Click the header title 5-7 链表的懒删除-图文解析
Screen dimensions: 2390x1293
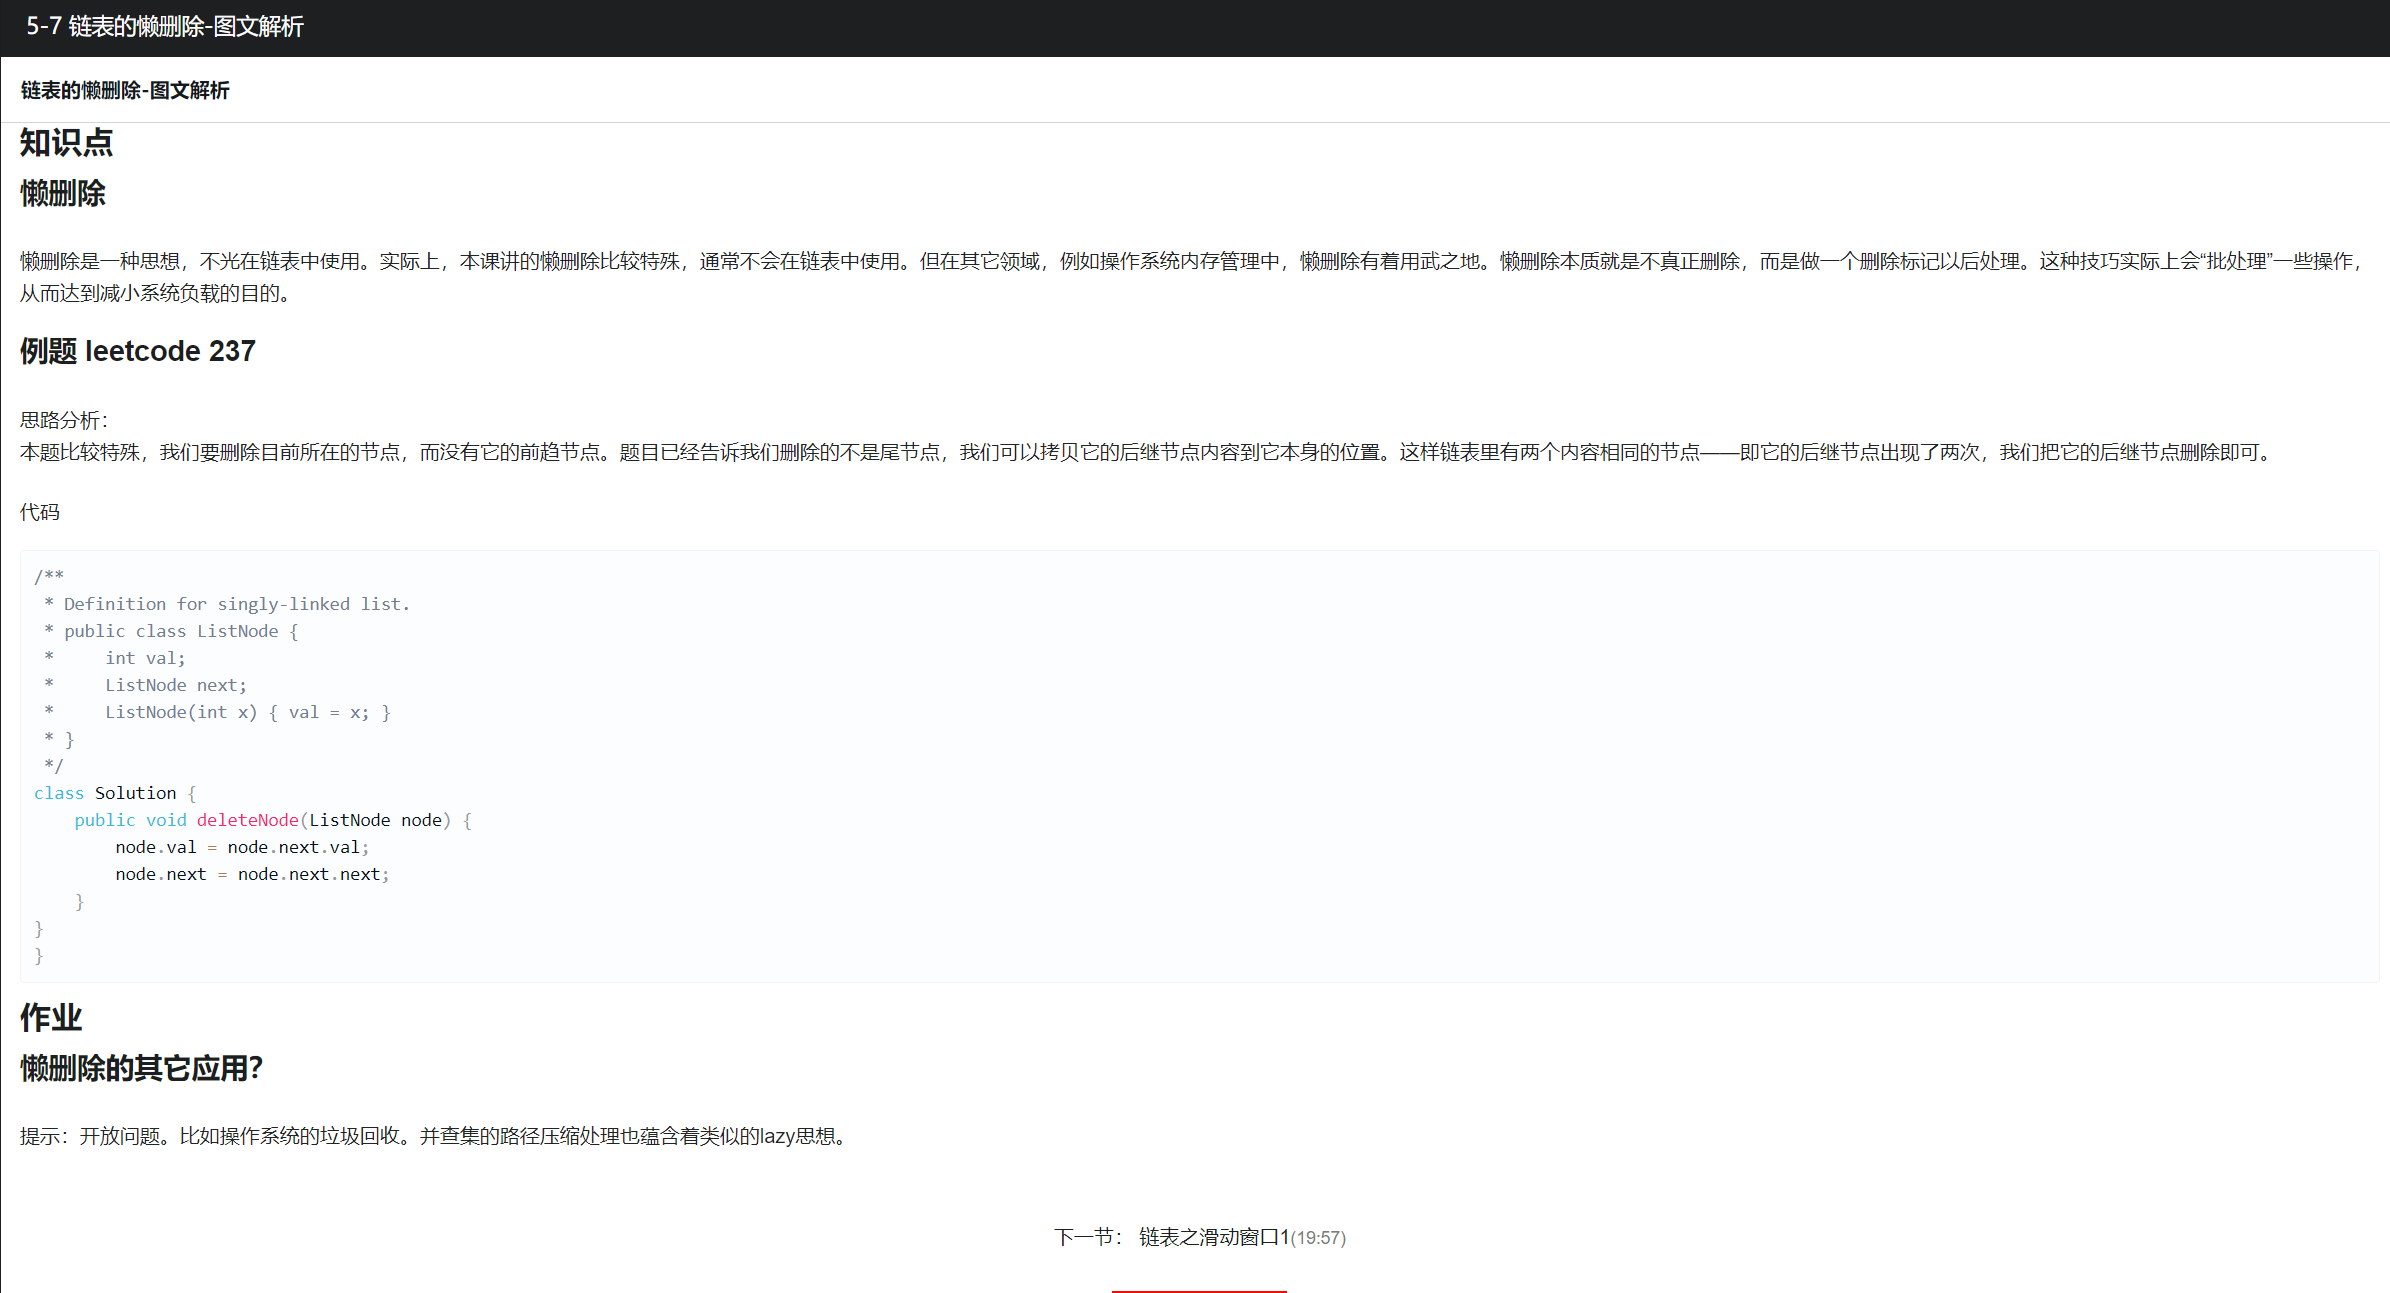point(165,27)
